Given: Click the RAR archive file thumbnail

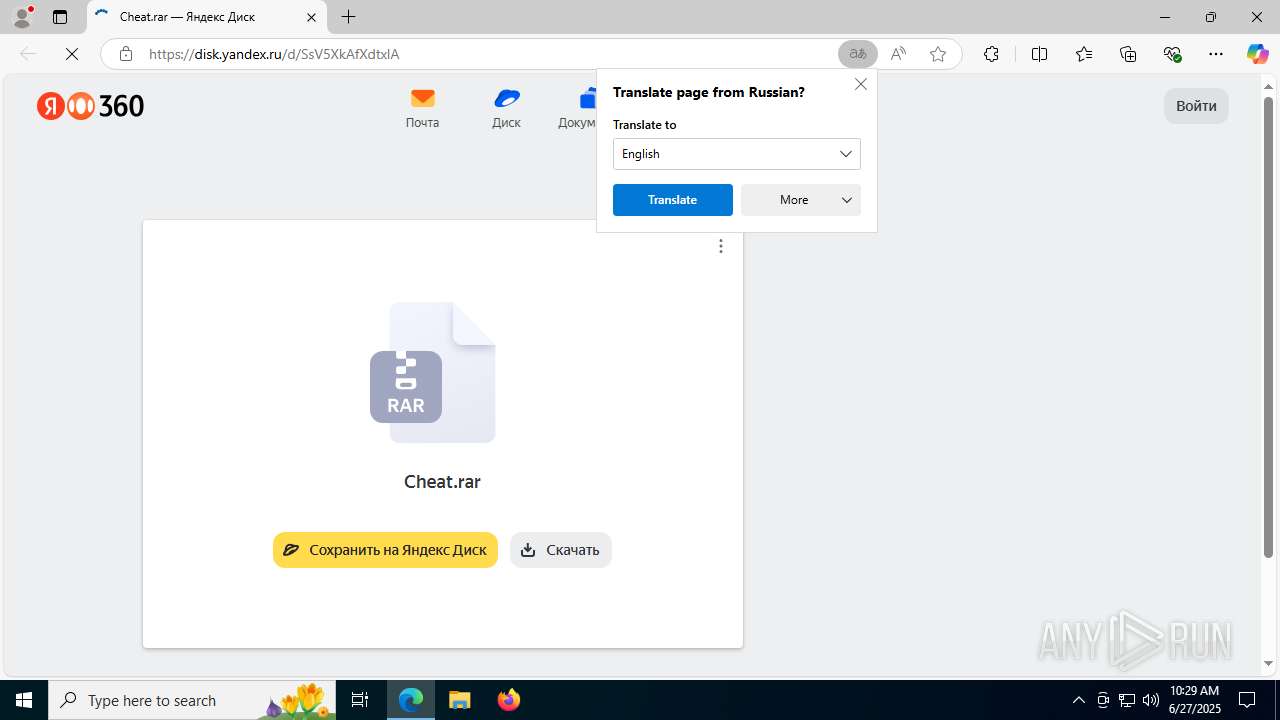Looking at the screenshot, I should (433, 372).
